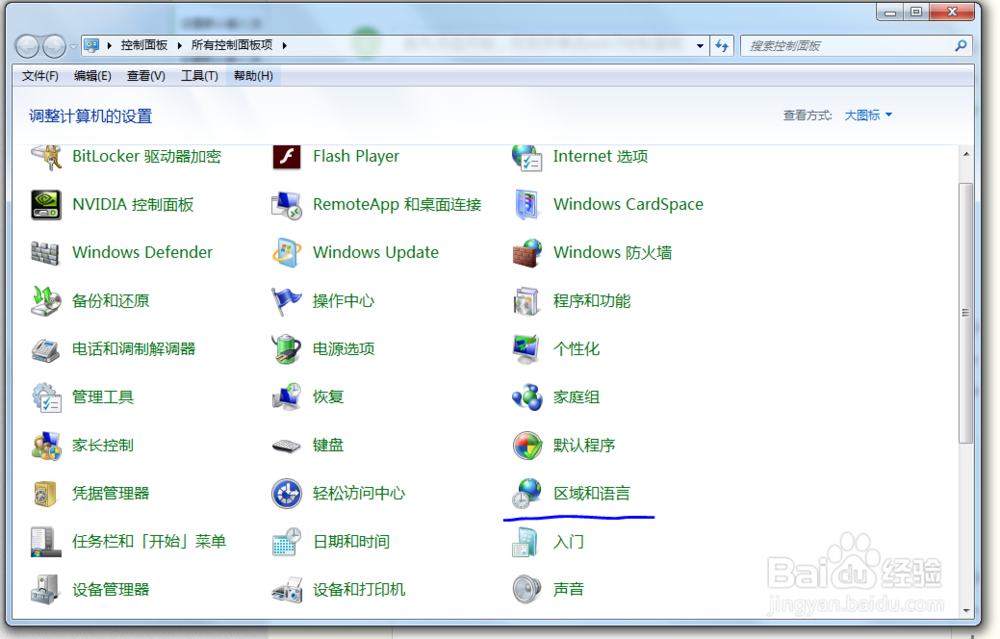This screenshot has height=639, width=1000.
Task: Open the BitLocker drive encryption icon
Action: (x=47, y=157)
